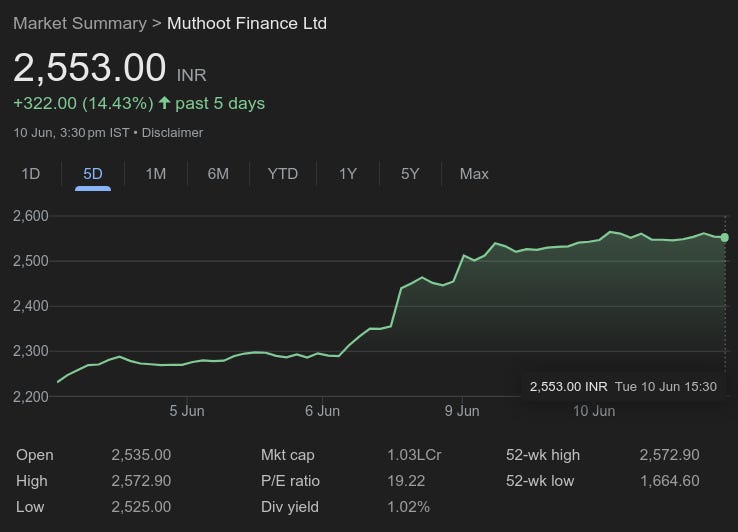Click the green upward arrow icon

click(x=164, y=103)
